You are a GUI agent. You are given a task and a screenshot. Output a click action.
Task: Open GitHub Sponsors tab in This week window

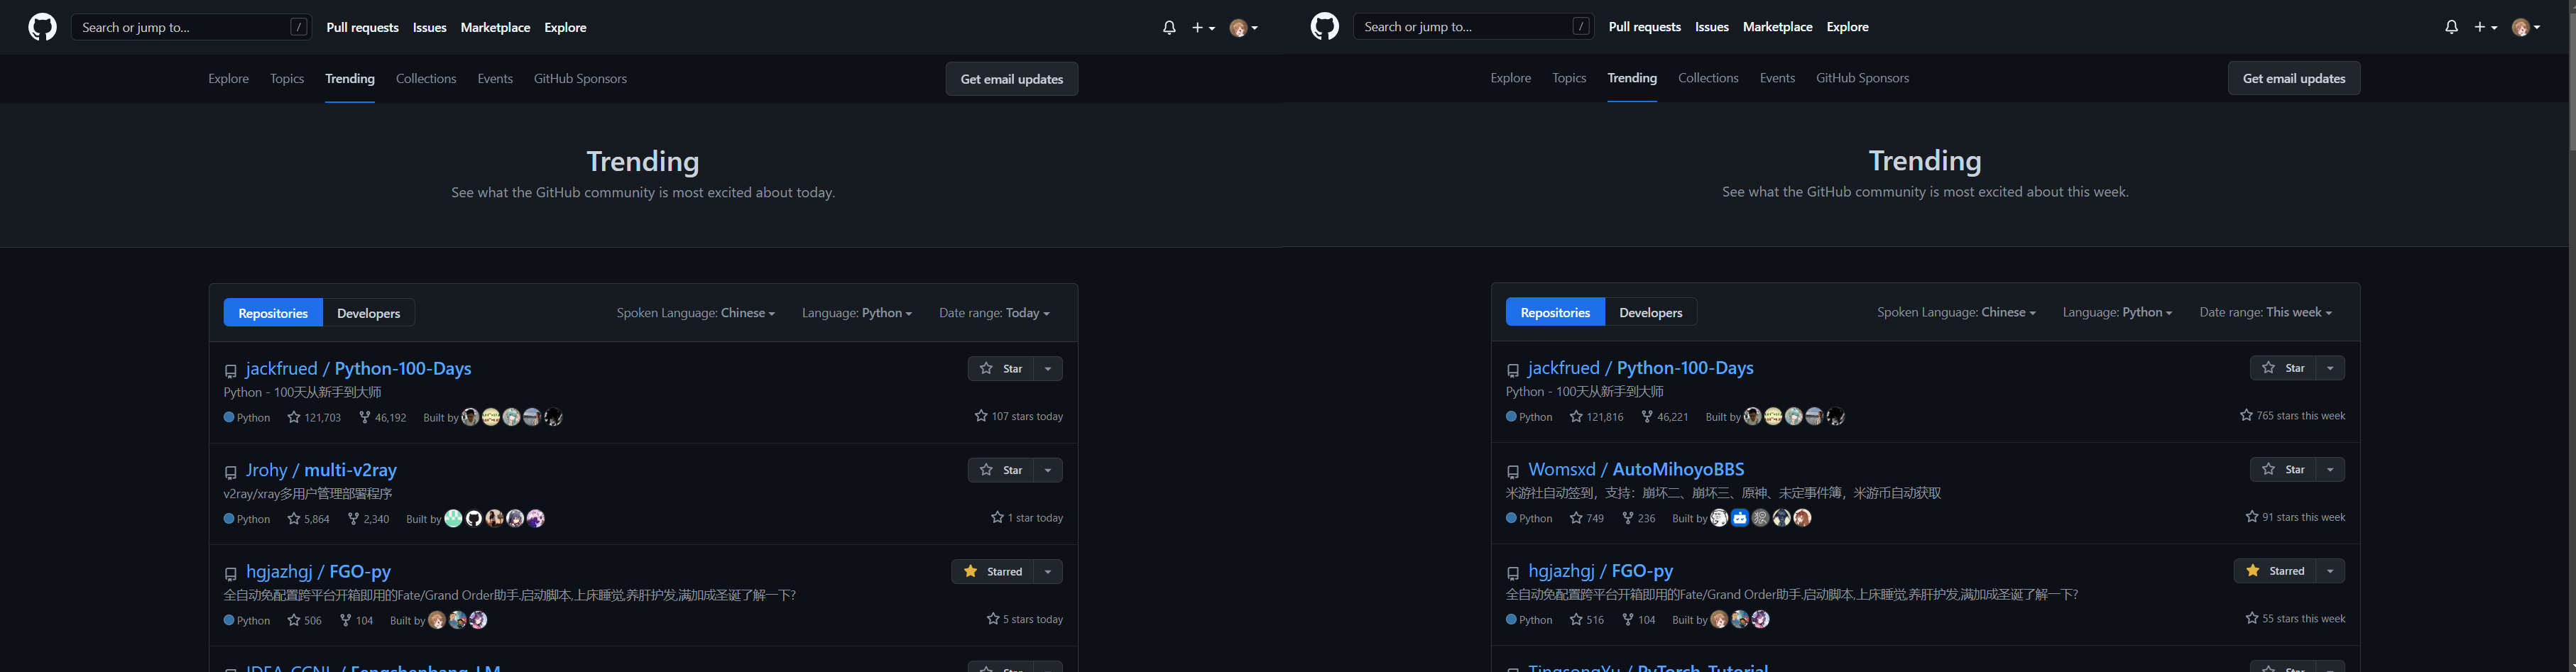coord(1862,78)
